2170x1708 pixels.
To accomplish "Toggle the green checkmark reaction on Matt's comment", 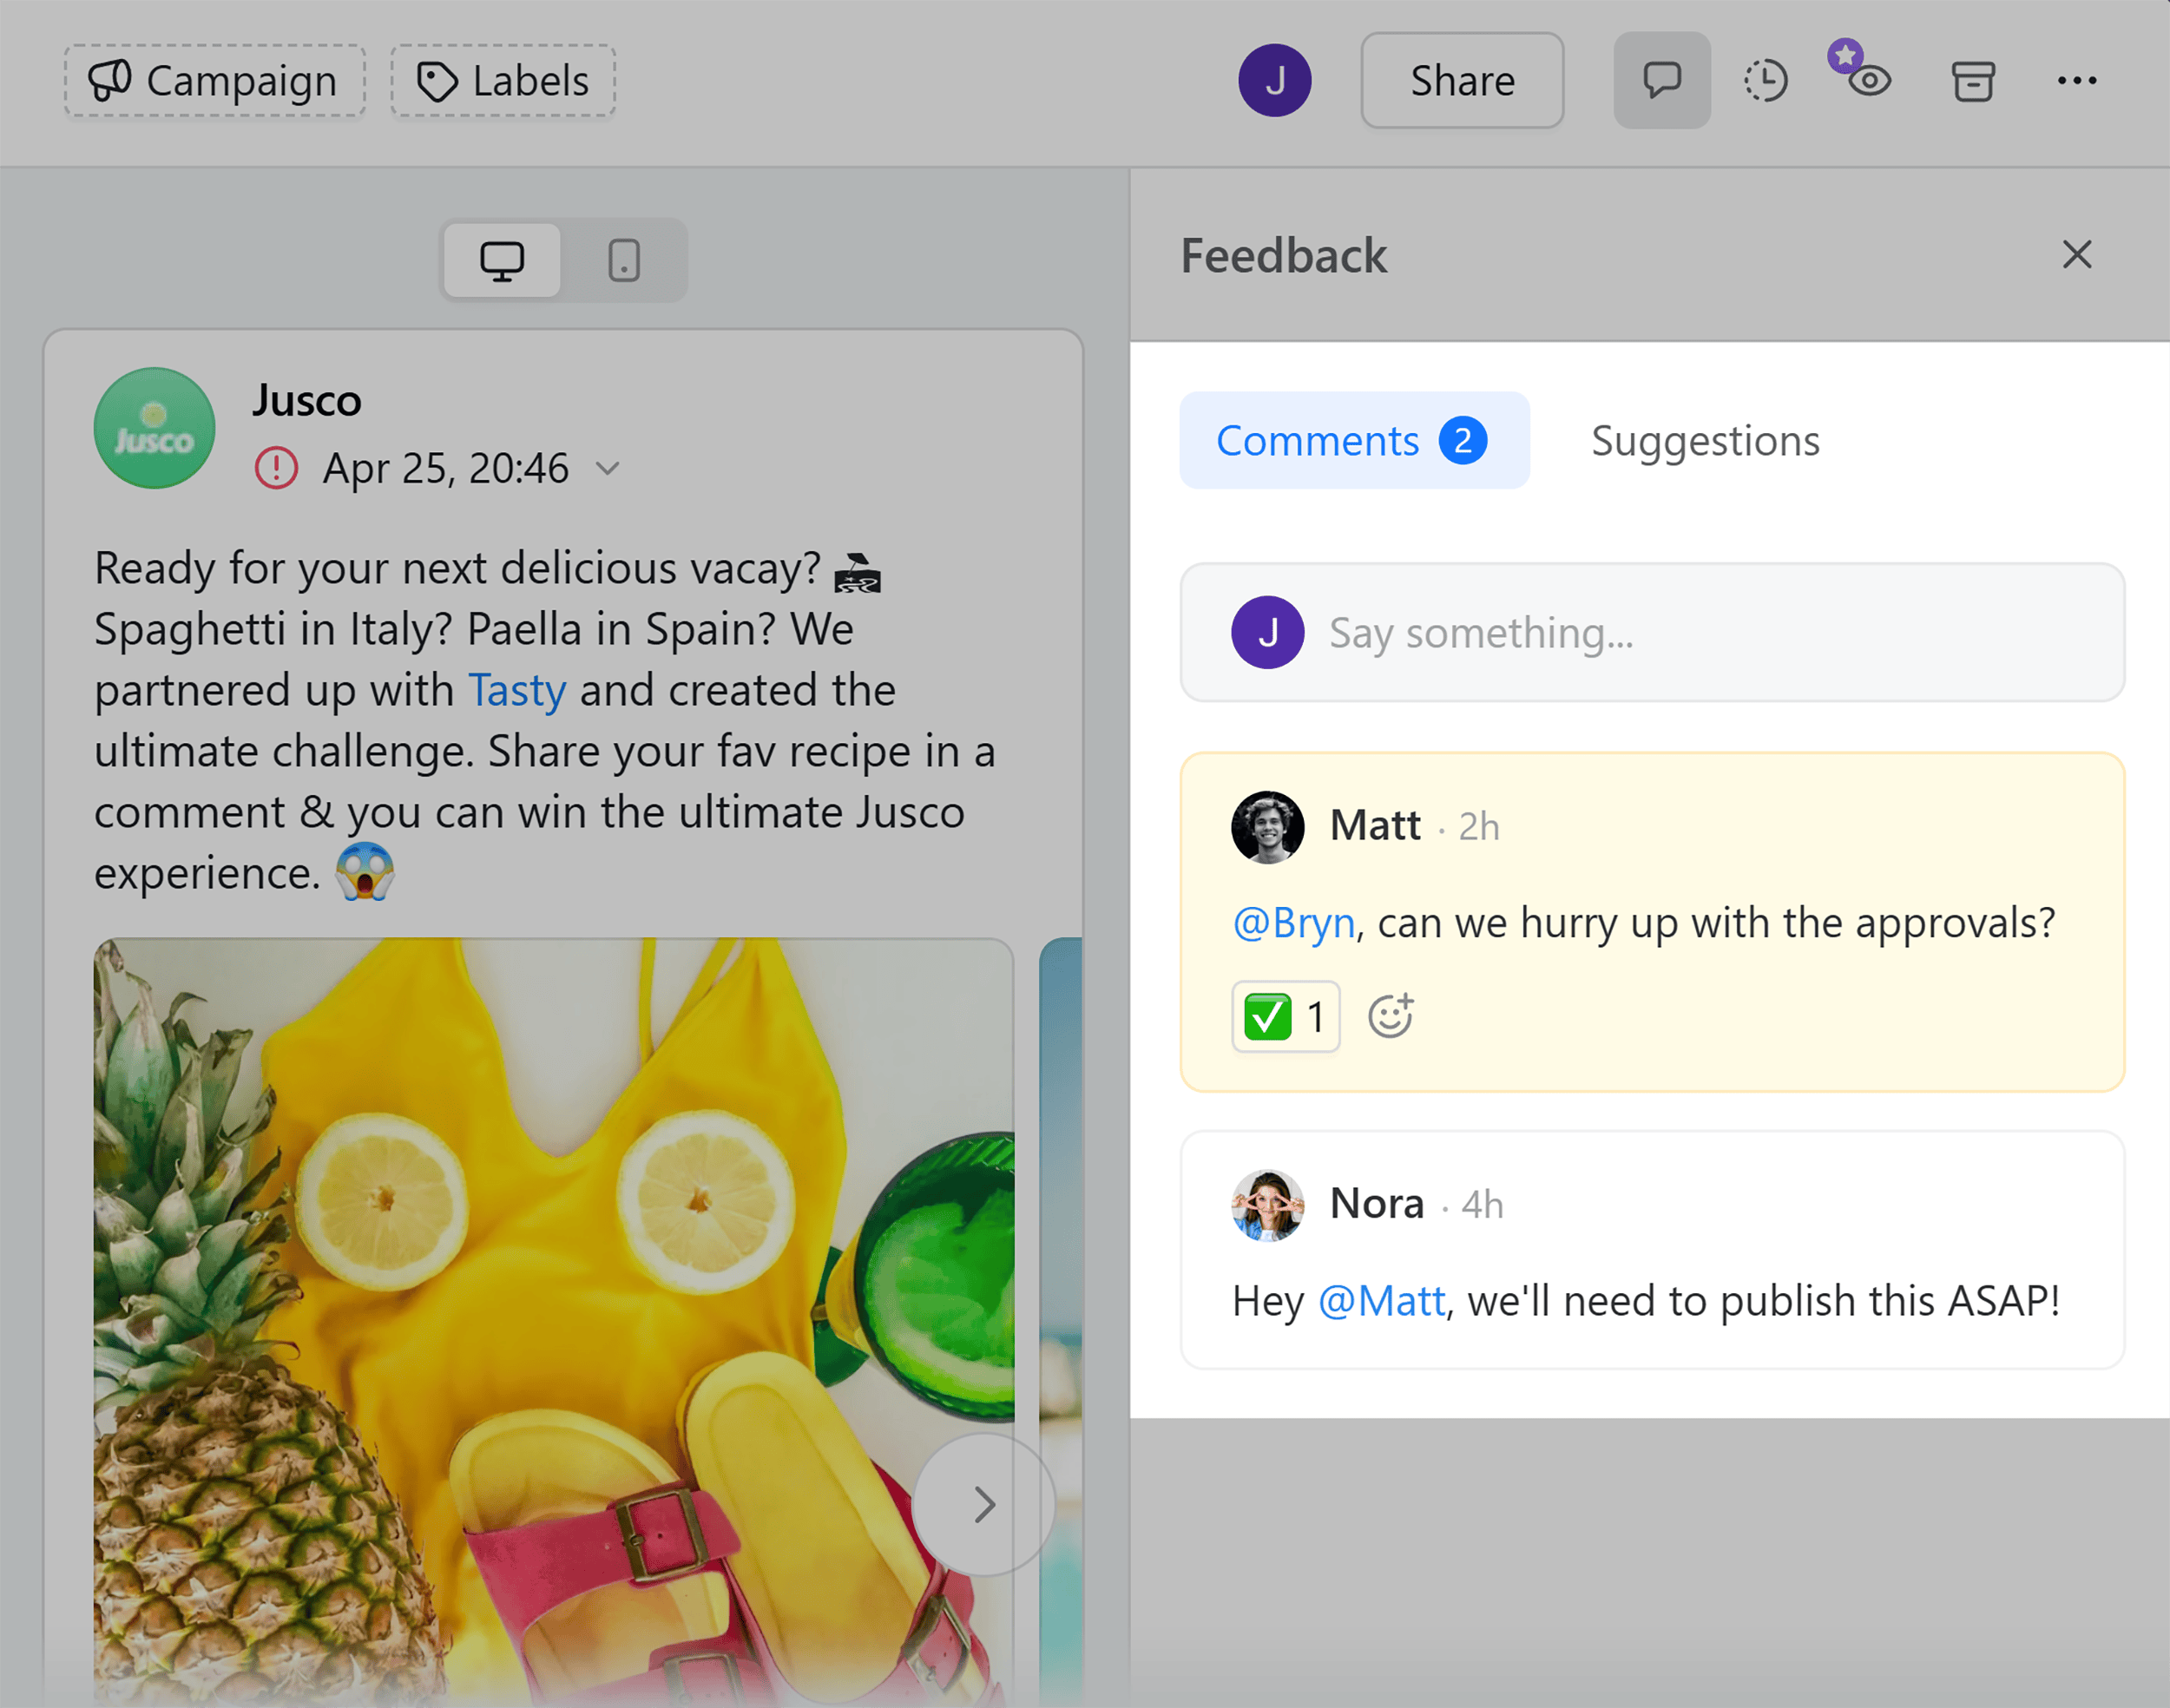I will (1285, 1016).
